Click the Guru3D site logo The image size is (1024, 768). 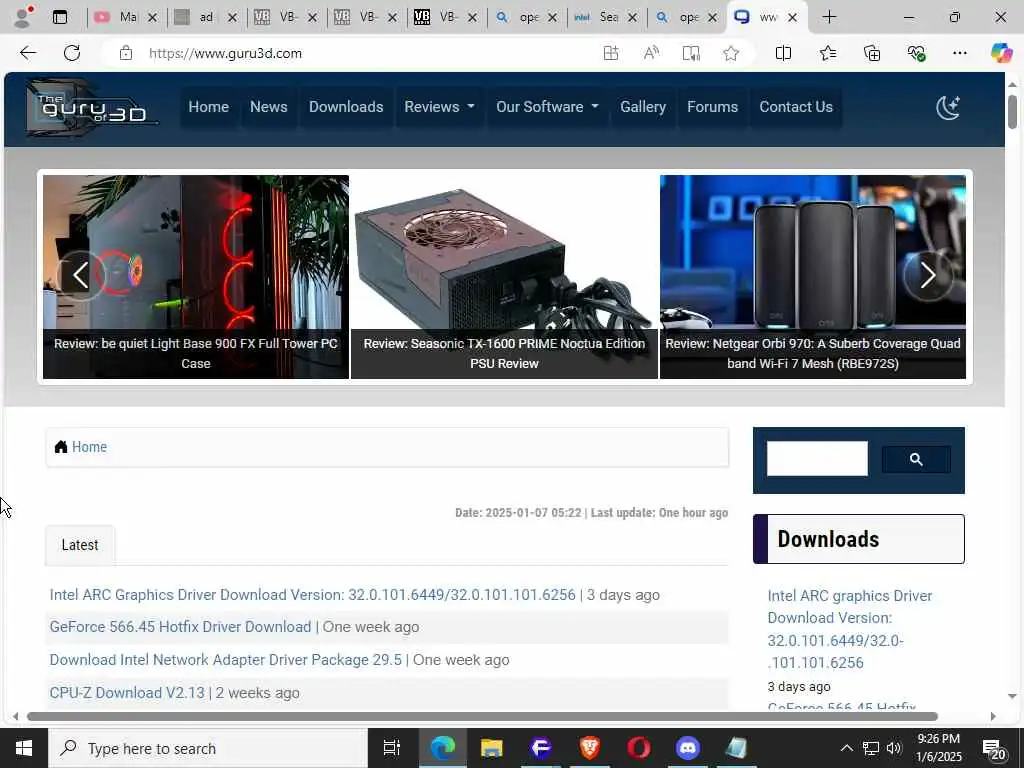coord(92,108)
